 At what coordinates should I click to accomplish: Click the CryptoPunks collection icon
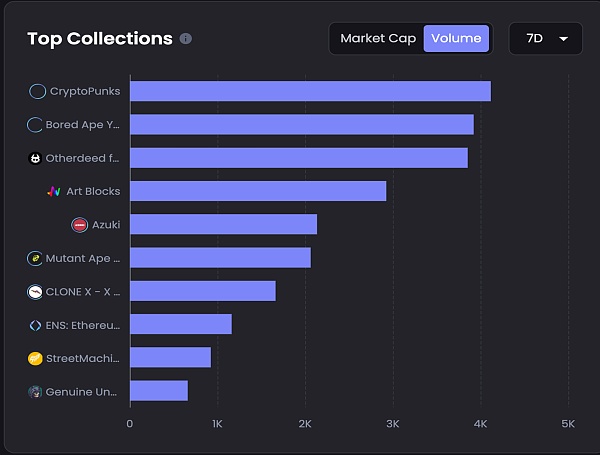click(38, 91)
